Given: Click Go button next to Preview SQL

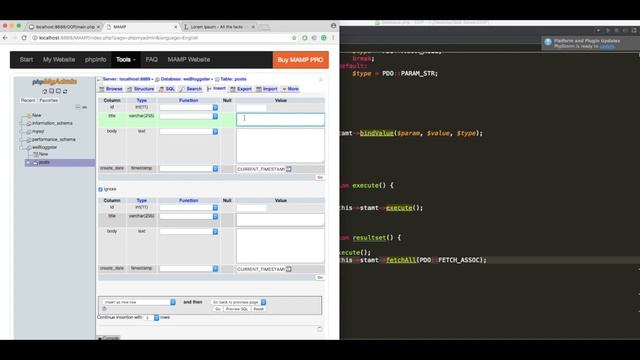Looking at the screenshot, I should 218,309.
